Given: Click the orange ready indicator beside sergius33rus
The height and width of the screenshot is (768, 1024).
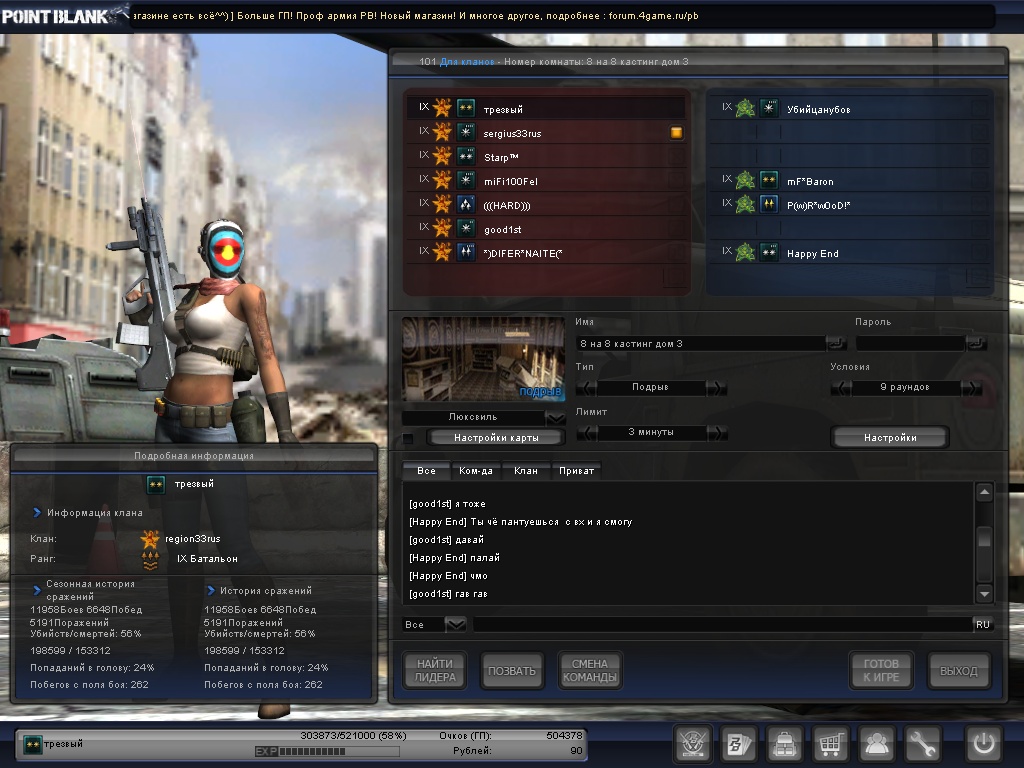Looking at the screenshot, I should [677, 133].
